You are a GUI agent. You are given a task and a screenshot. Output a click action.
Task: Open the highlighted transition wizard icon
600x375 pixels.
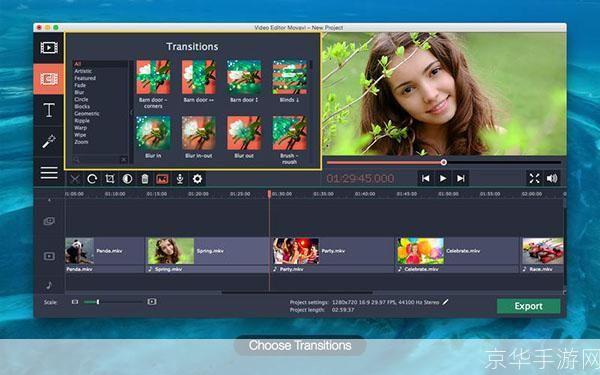(162, 179)
